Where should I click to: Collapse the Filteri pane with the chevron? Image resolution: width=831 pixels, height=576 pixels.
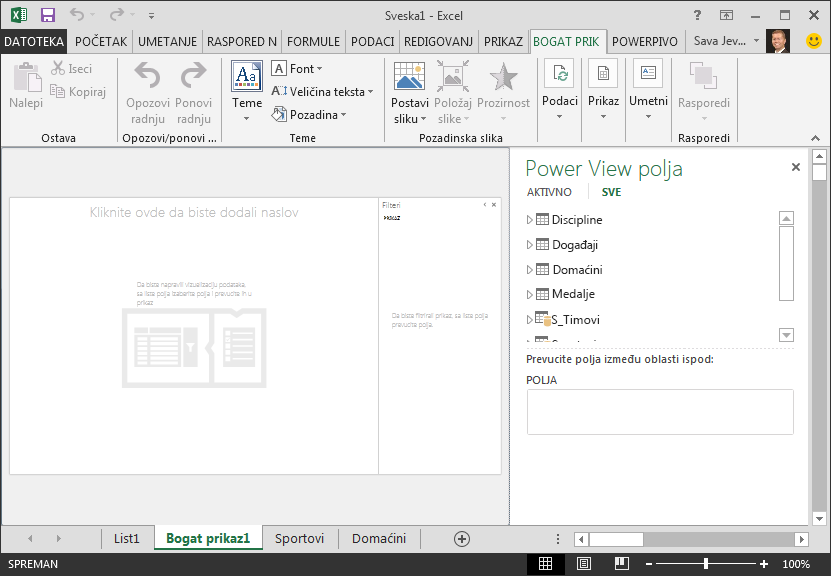[484, 205]
